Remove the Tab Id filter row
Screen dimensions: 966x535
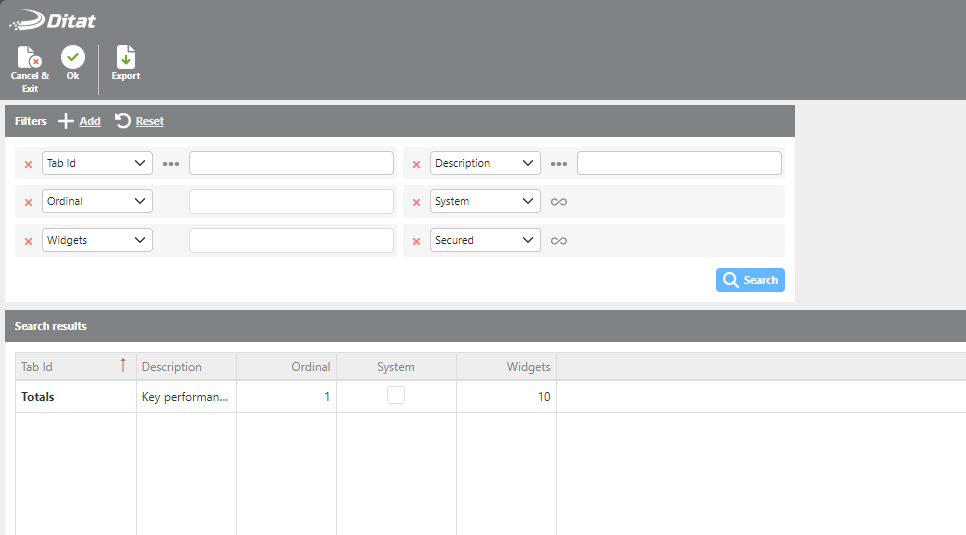[x=28, y=164]
